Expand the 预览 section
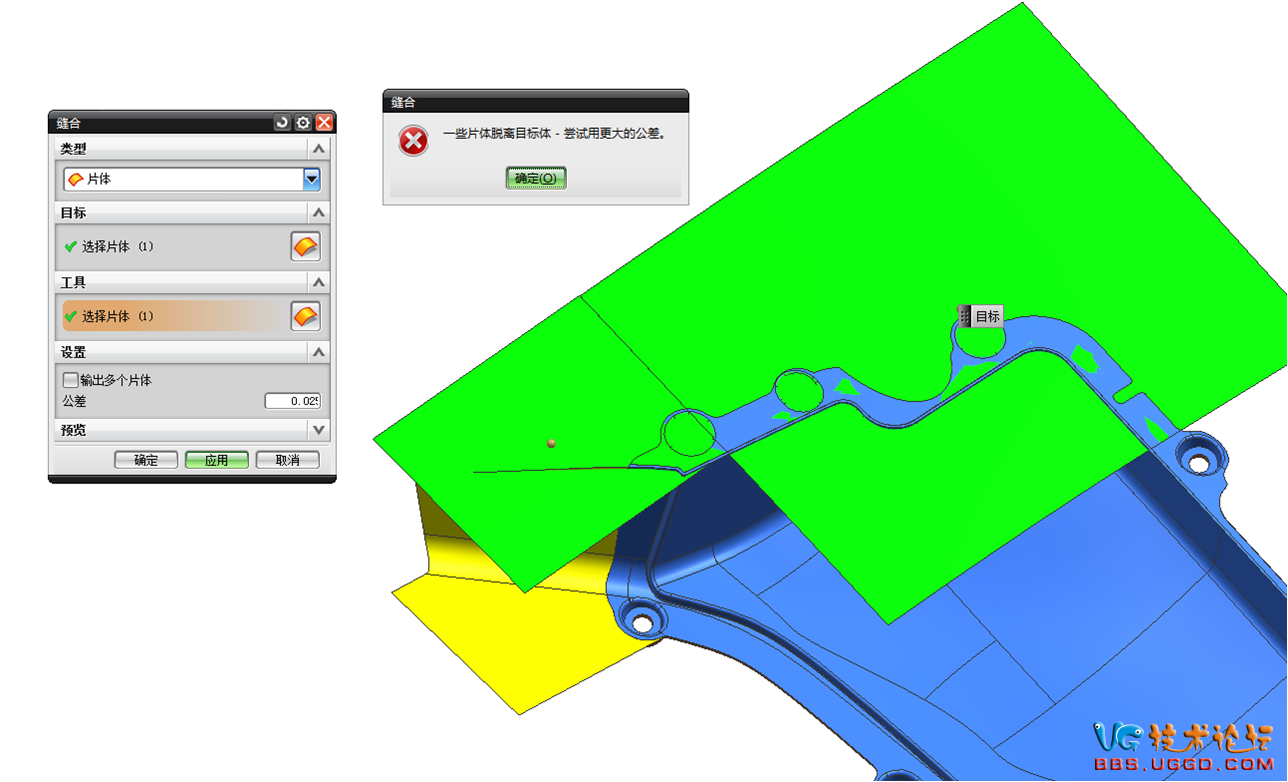 tap(318, 430)
